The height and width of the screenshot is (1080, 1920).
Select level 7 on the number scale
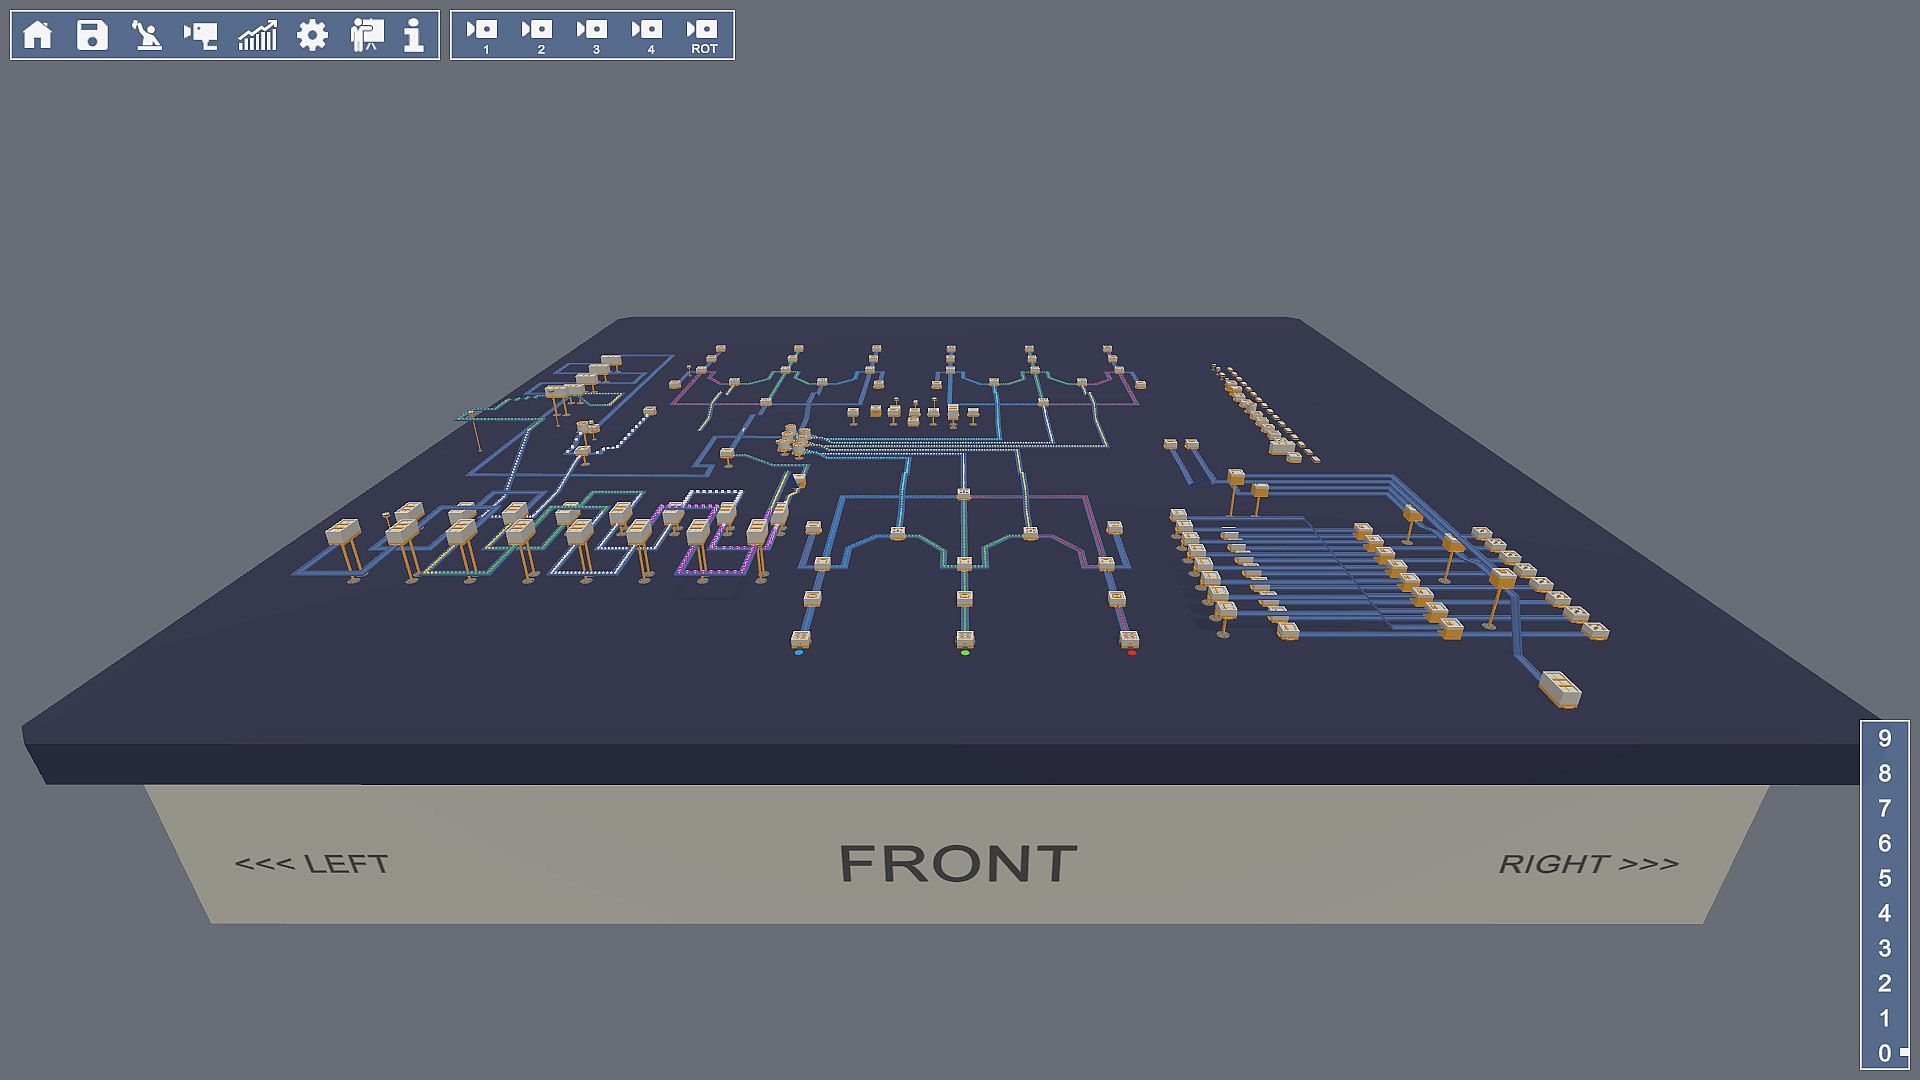(1884, 809)
